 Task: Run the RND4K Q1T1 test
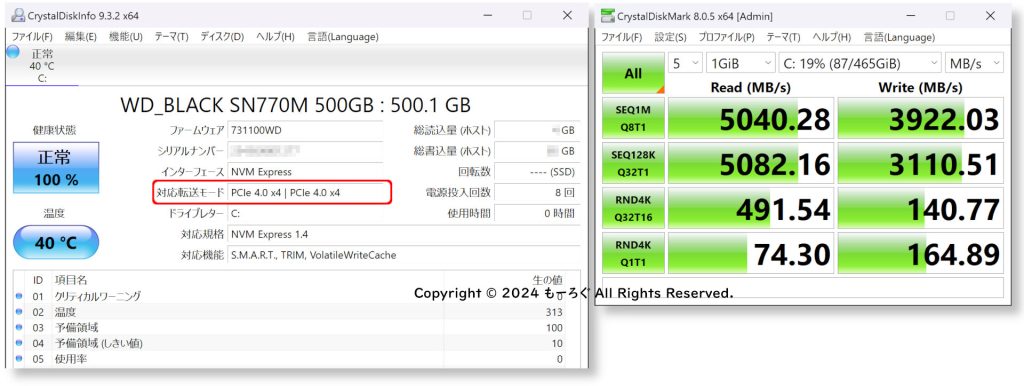633,253
